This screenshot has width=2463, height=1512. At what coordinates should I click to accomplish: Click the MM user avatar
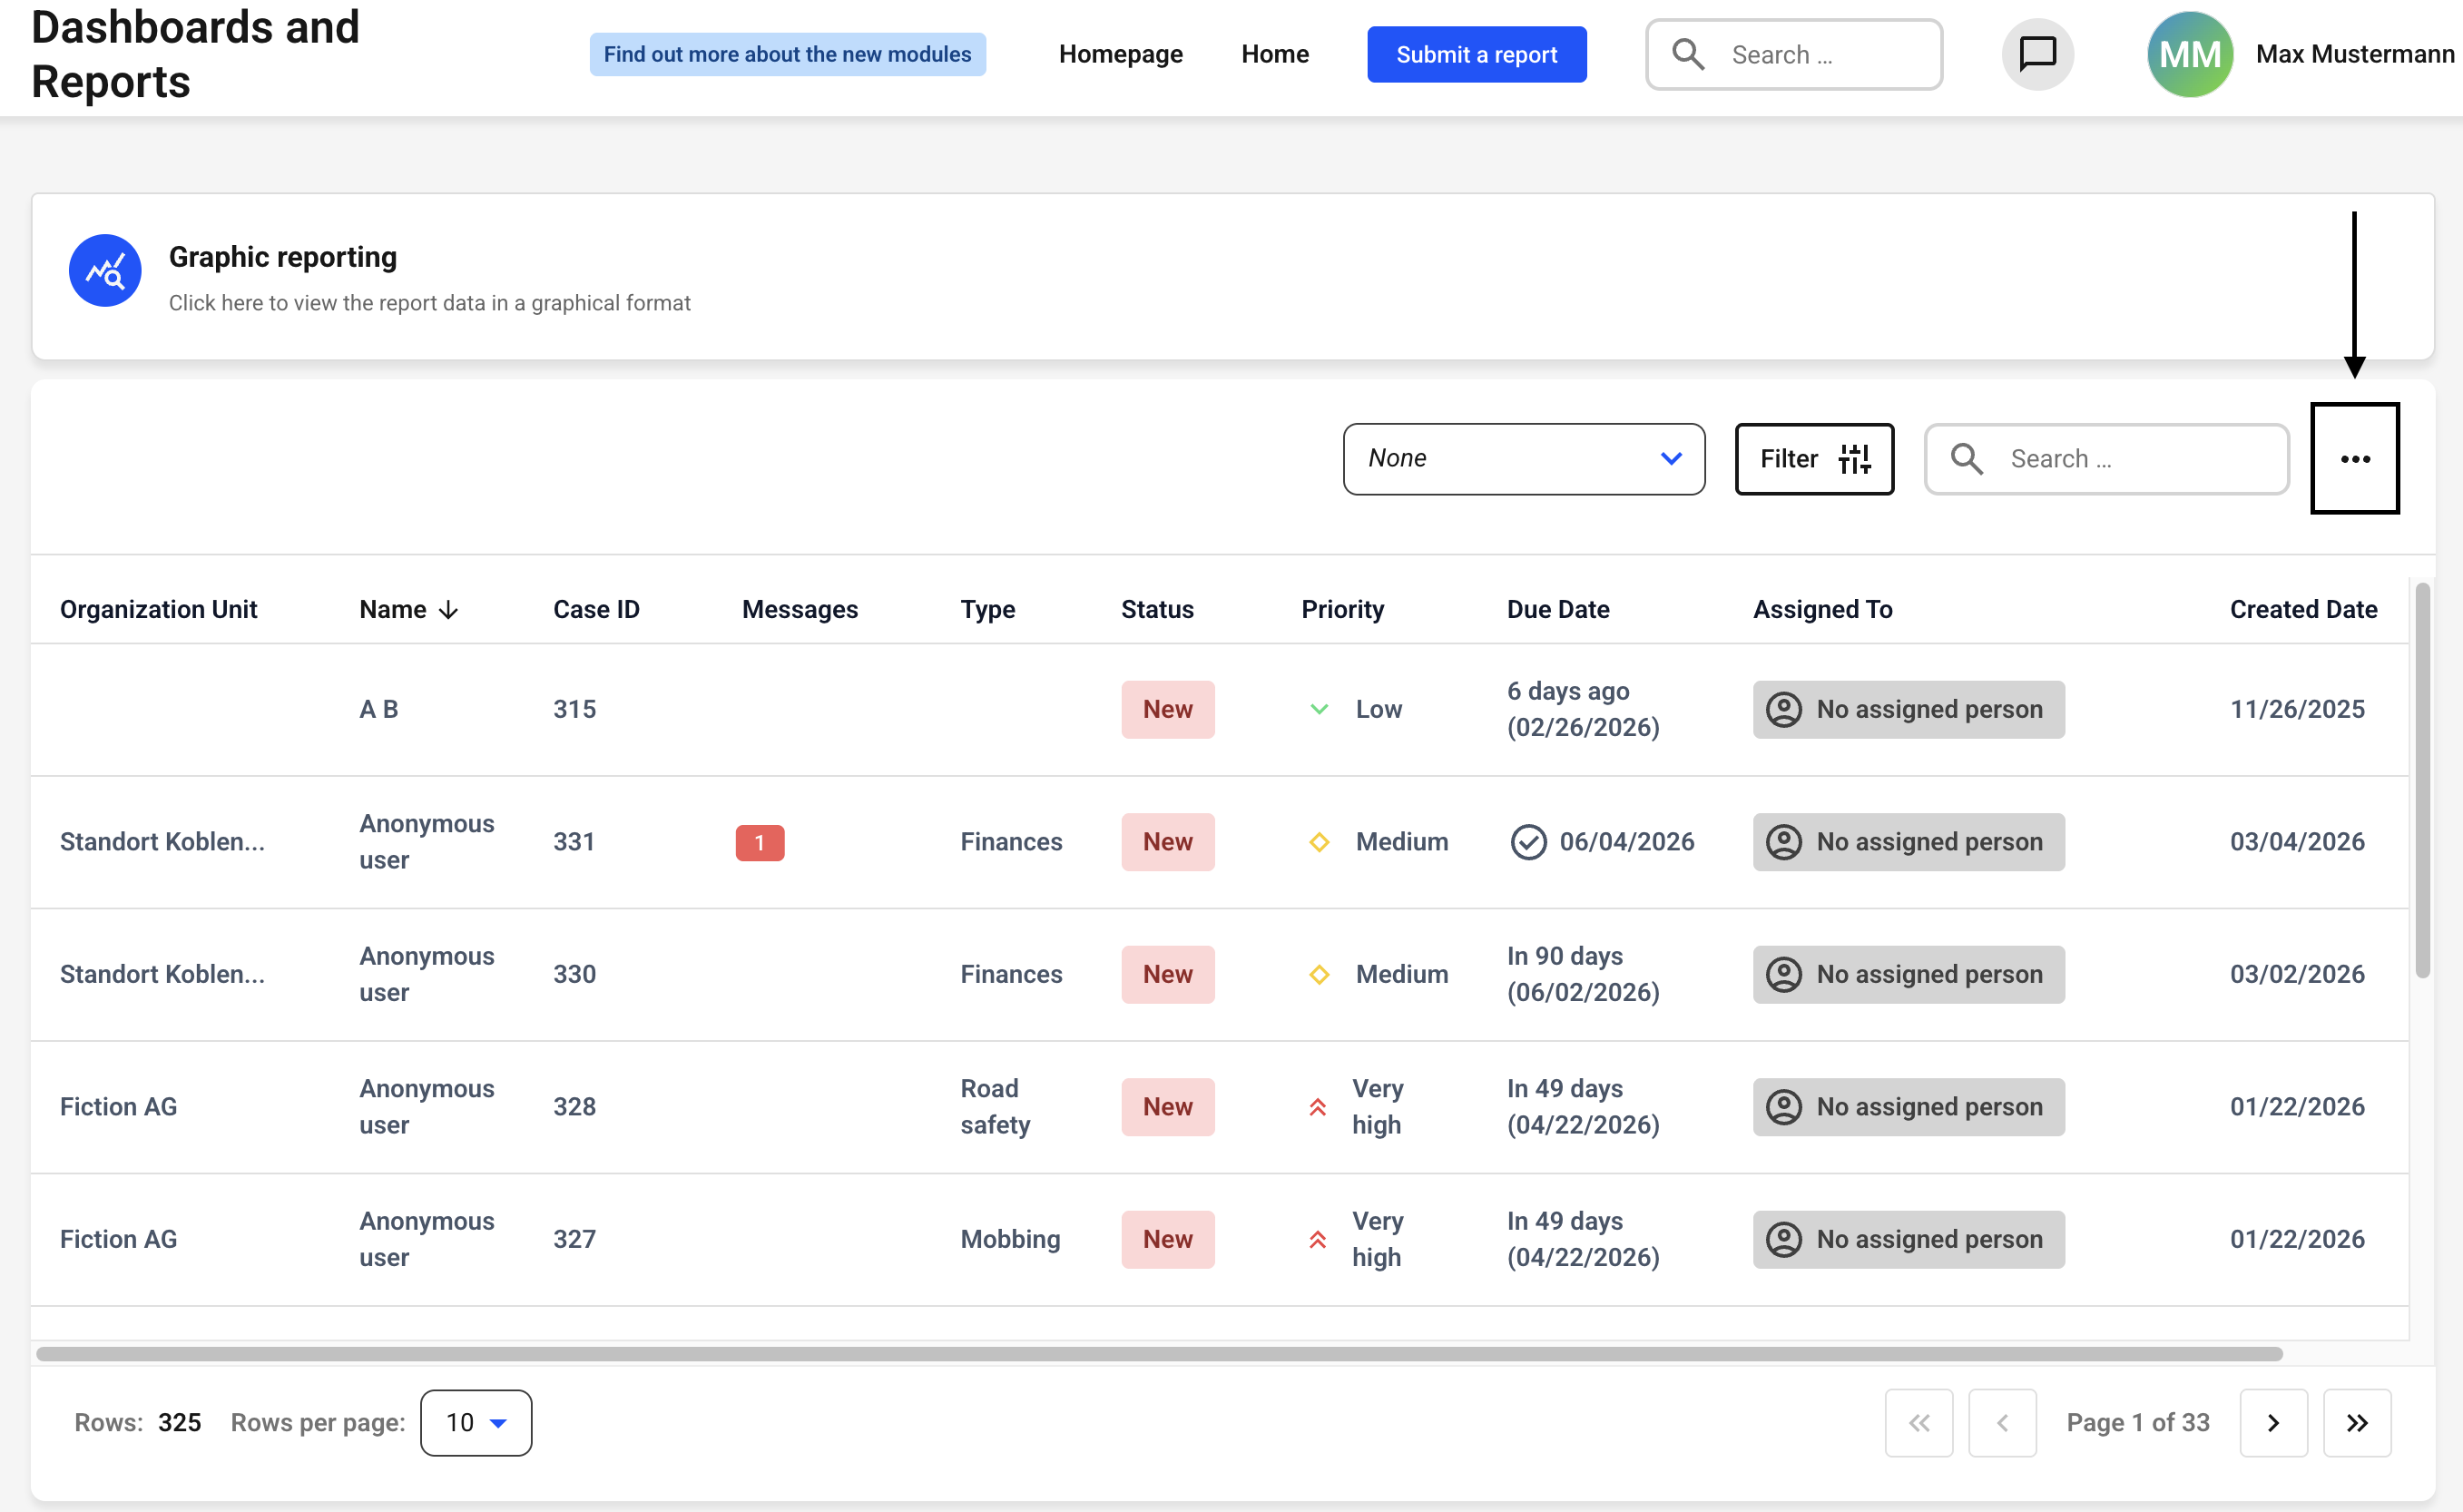pyautogui.click(x=2189, y=54)
